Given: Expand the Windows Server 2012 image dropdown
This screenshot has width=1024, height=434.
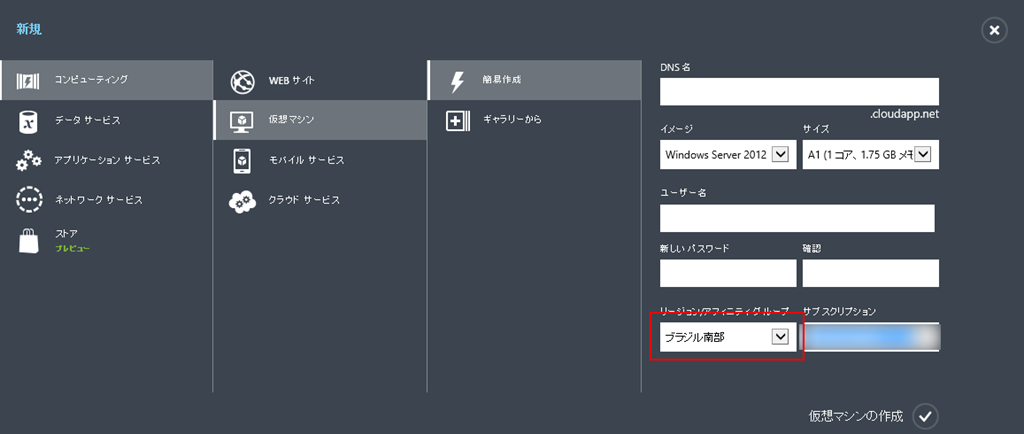Looking at the screenshot, I should pos(781,154).
